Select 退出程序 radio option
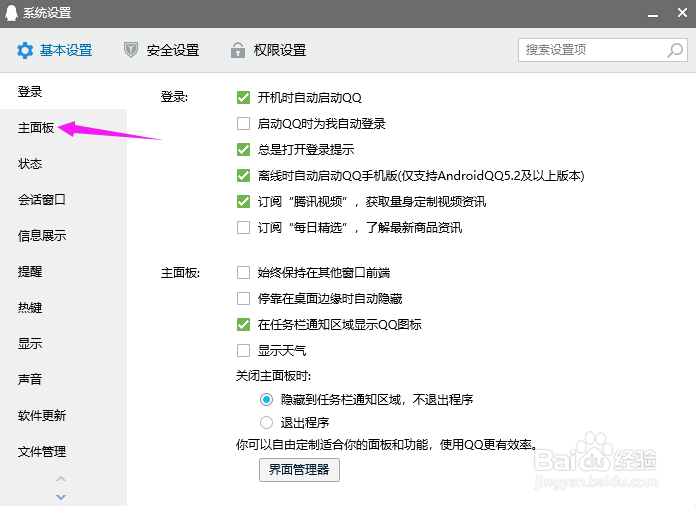 266,422
